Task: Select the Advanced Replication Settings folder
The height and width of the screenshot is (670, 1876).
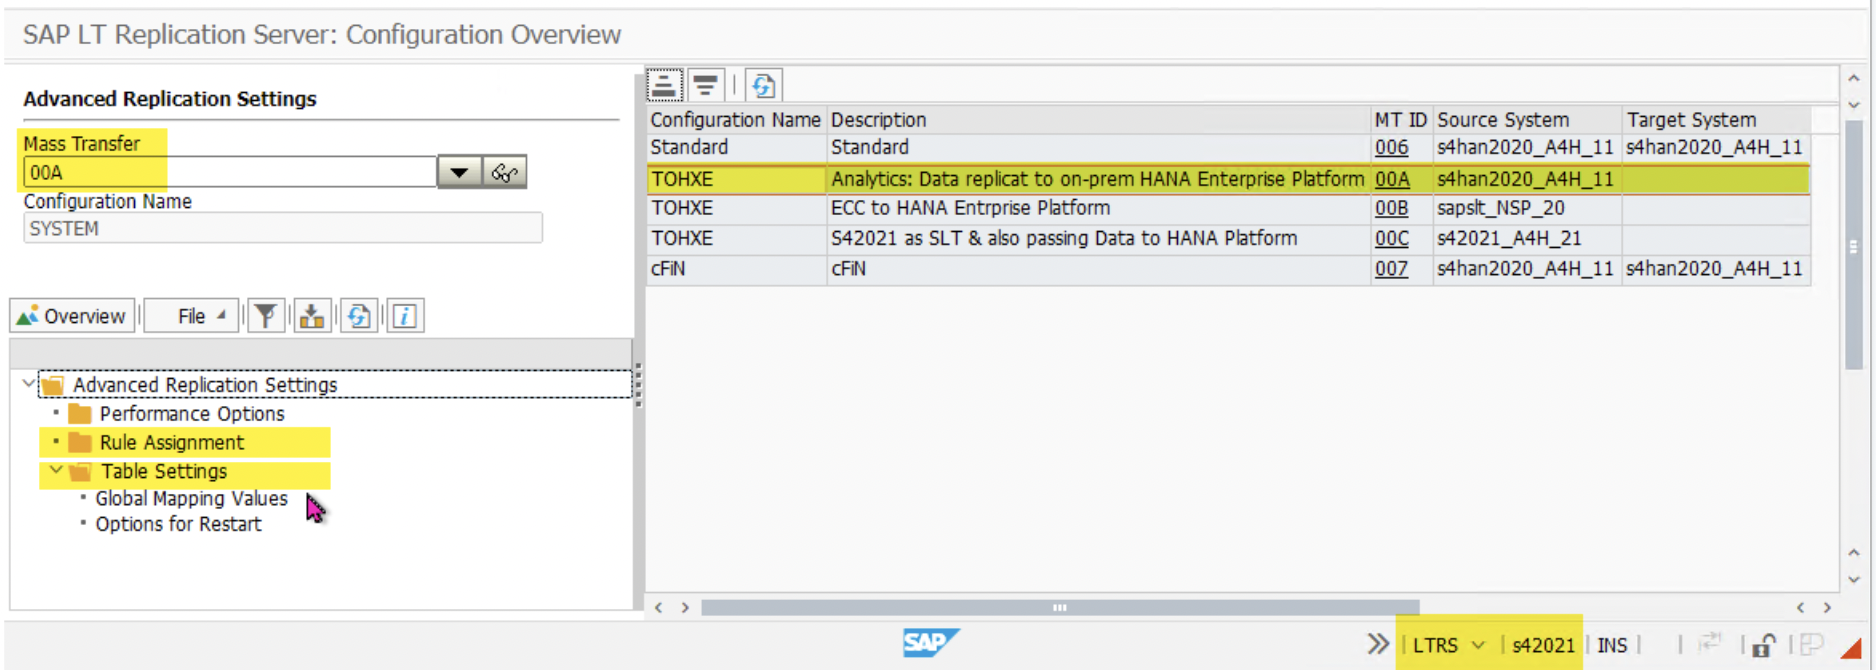Action: click(x=205, y=385)
